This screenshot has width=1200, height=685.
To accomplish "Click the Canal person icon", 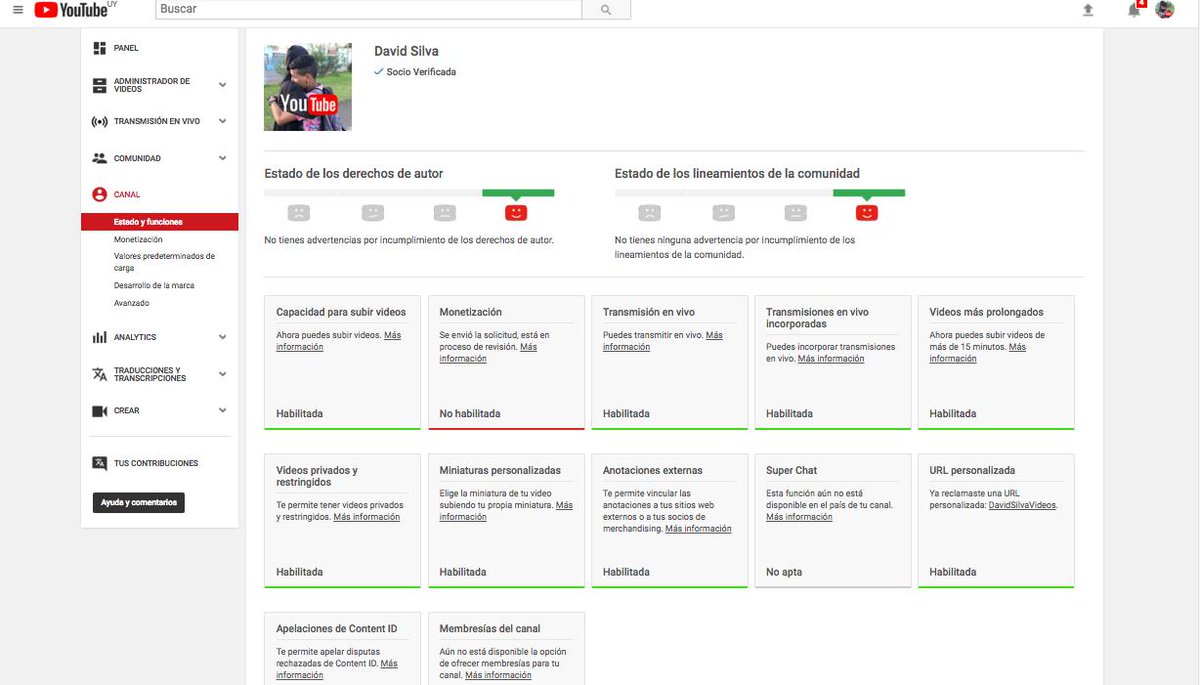I will point(99,195).
